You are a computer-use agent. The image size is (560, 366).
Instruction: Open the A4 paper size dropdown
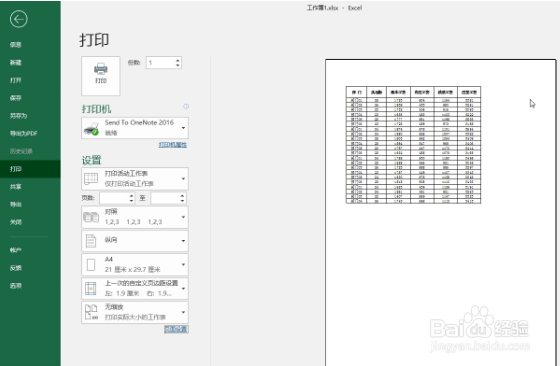click(135, 264)
